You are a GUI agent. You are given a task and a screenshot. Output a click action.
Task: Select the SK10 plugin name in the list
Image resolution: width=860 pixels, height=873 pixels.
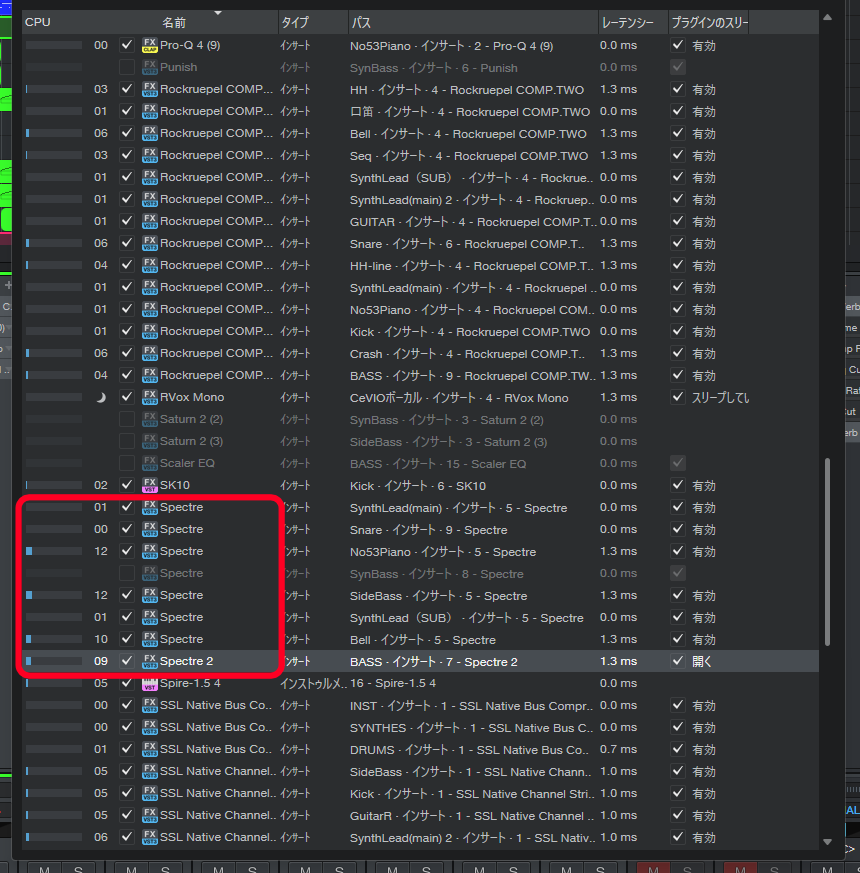coord(175,485)
